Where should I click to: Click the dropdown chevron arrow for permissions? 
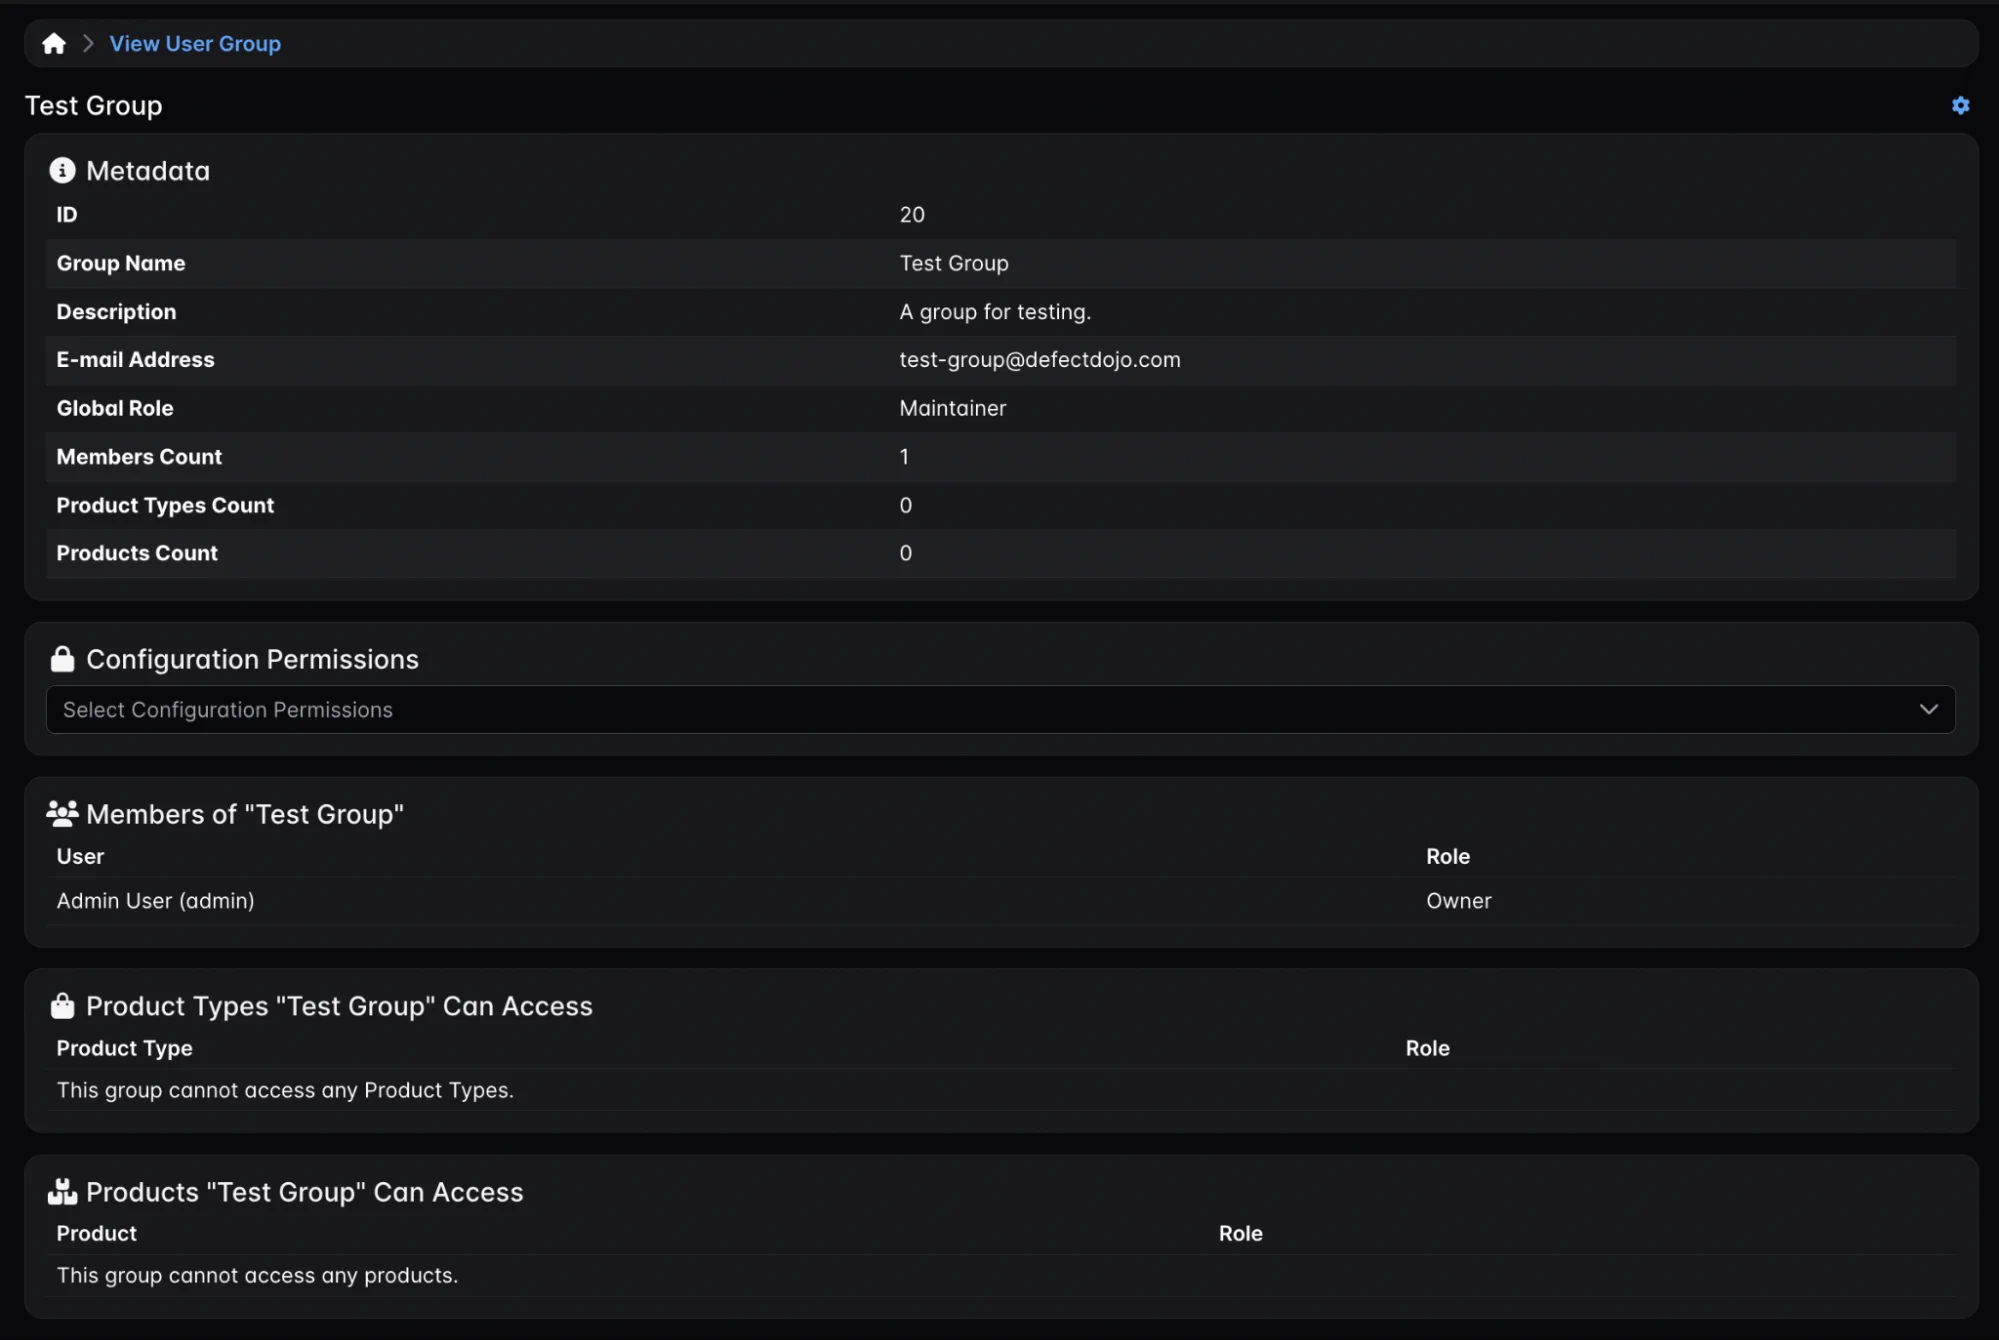[1928, 709]
